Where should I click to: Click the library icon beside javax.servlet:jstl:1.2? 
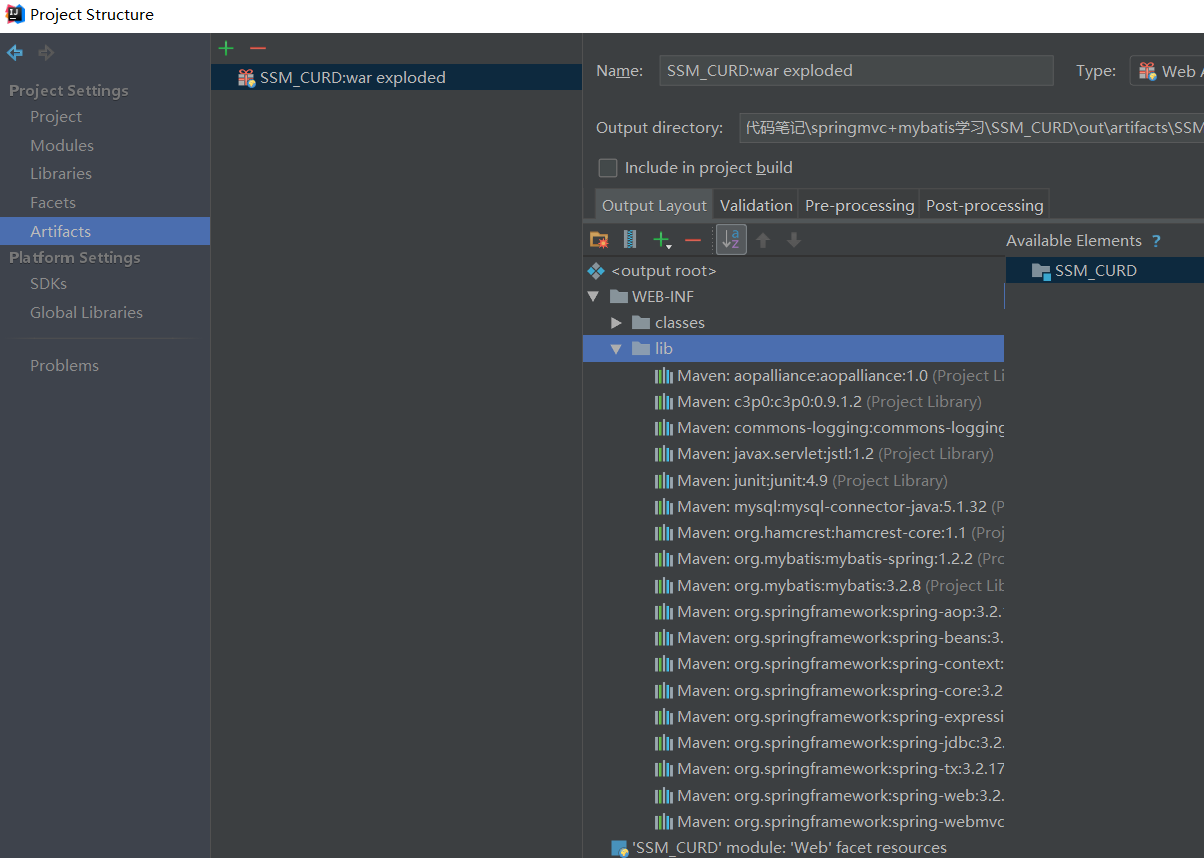tap(664, 454)
